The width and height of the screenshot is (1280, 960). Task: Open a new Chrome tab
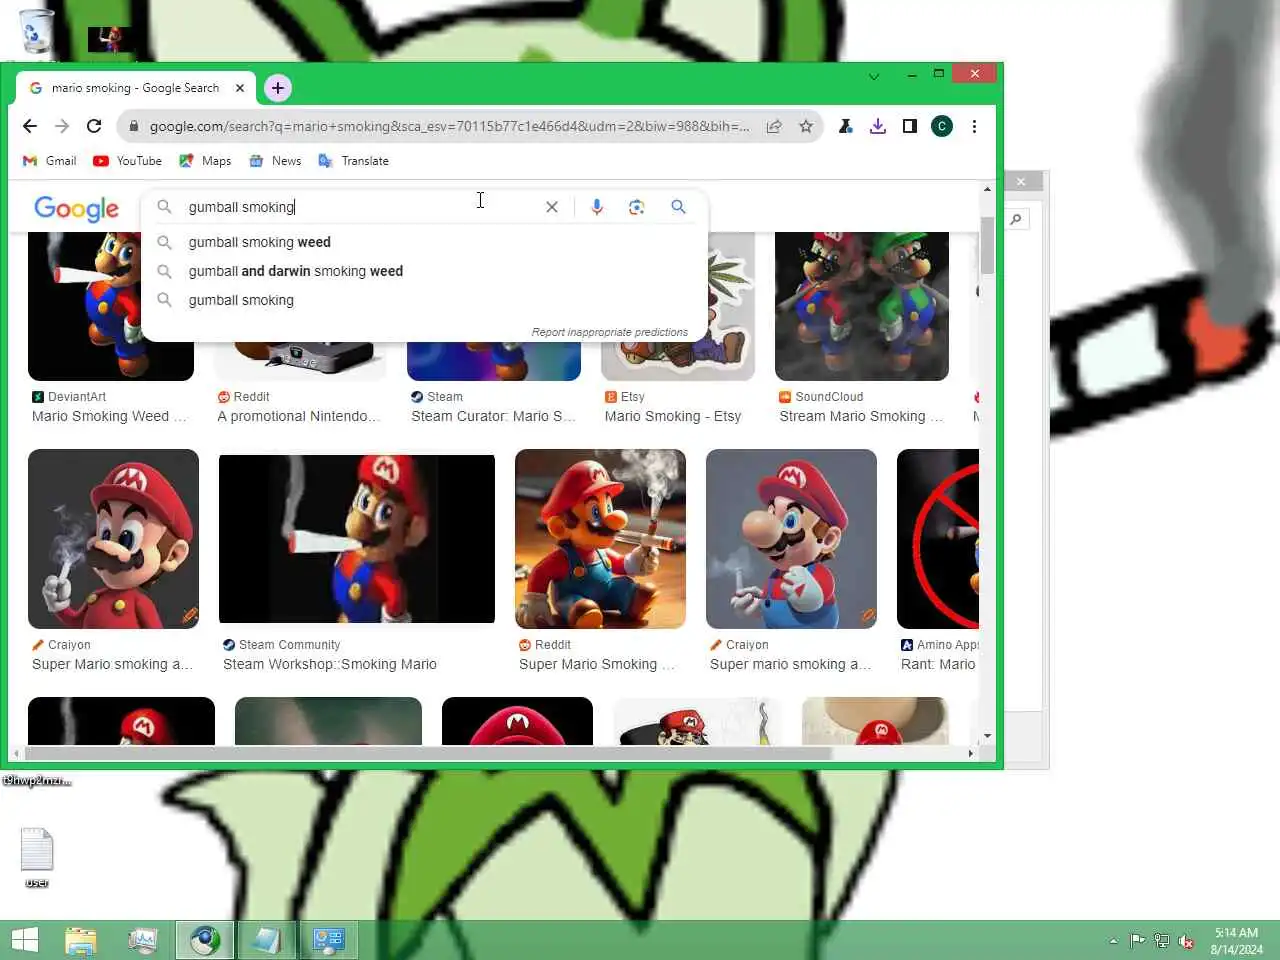click(x=278, y=88)
